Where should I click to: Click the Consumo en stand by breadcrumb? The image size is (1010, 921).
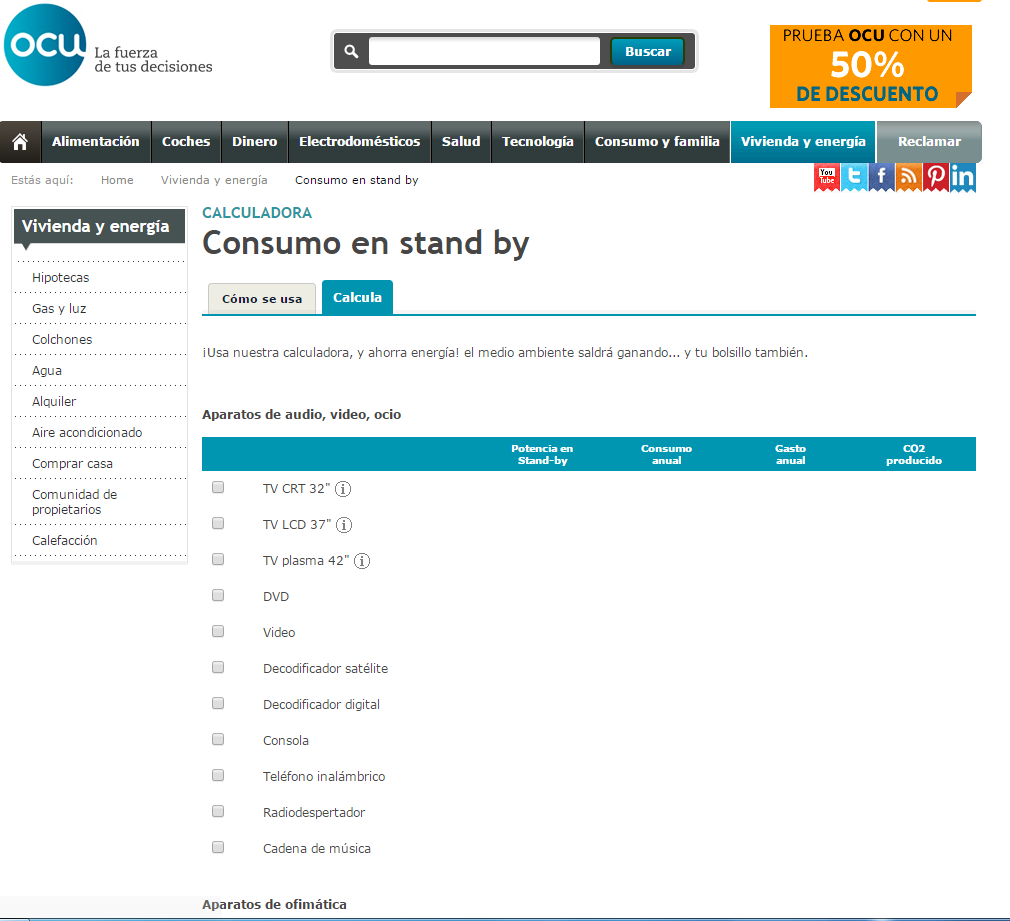click(357, 180)
